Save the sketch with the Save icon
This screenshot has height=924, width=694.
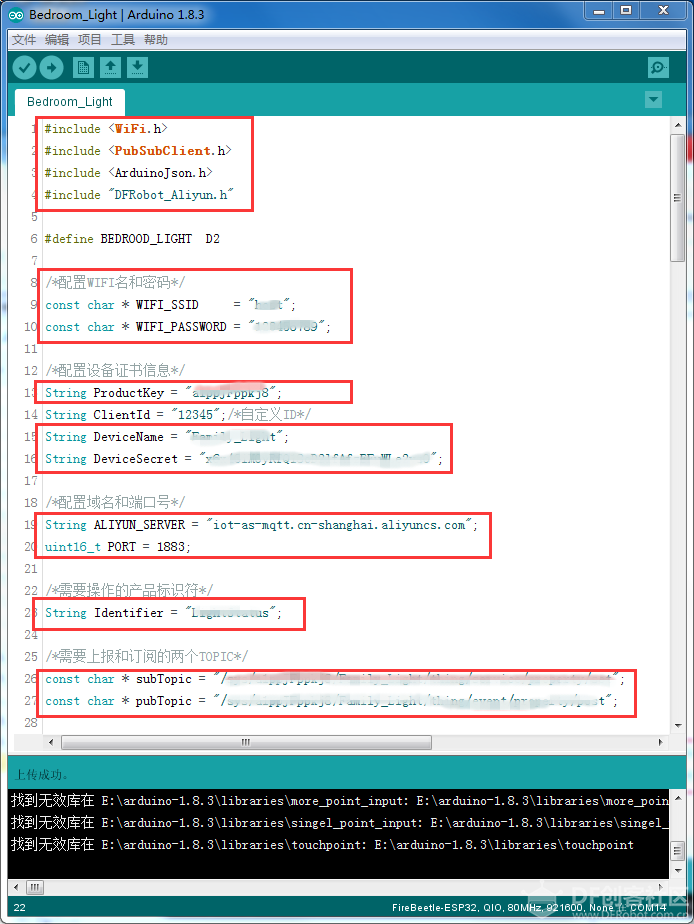click(x=137, y=68)
